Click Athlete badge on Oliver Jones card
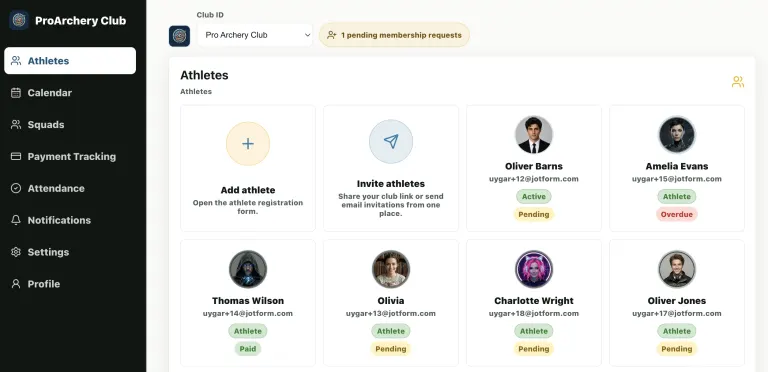The height and width of the screenshot is (372, 768). pos(677,331)
